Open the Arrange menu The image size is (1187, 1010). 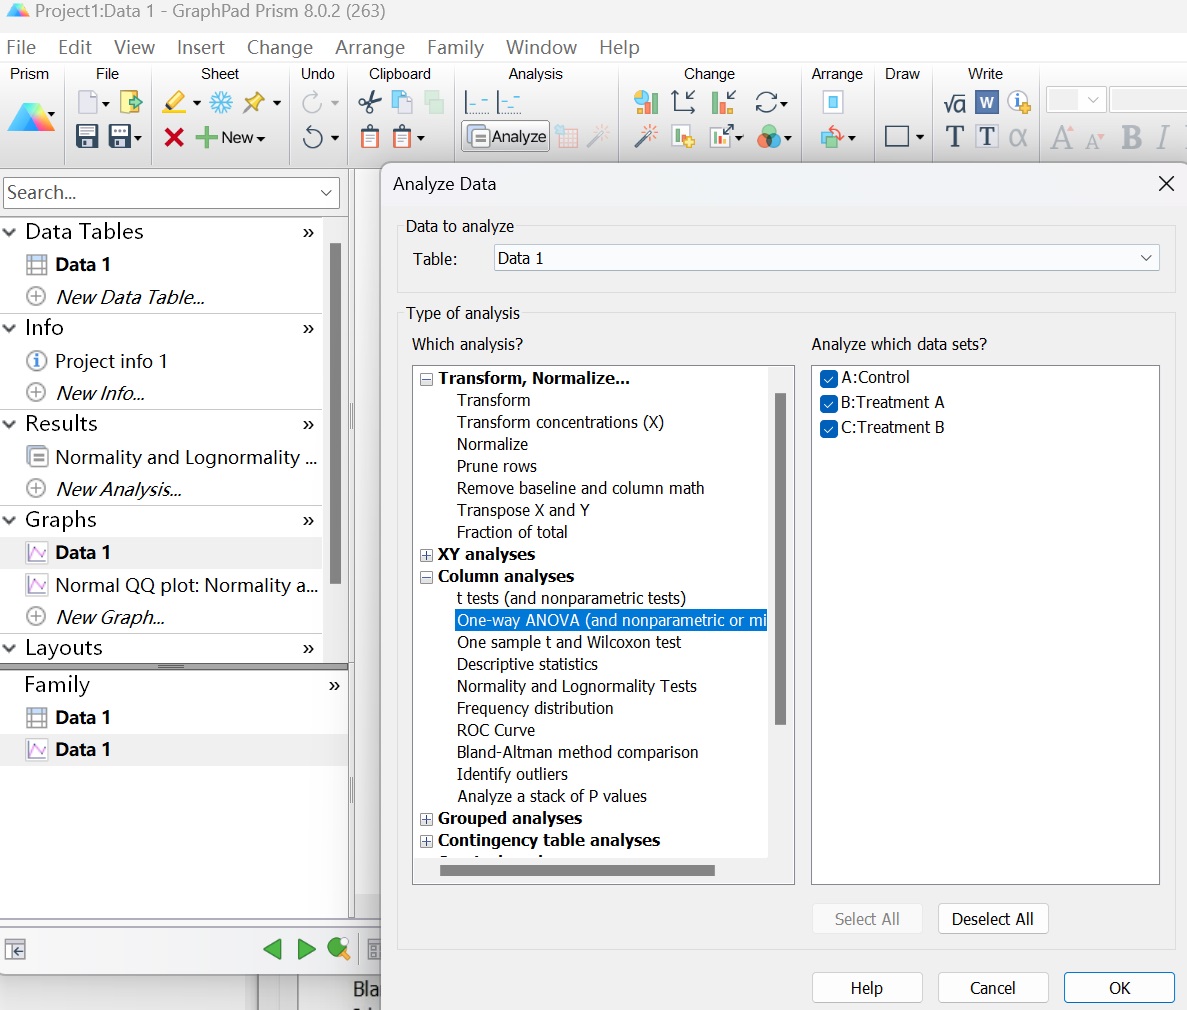[369, 47]
